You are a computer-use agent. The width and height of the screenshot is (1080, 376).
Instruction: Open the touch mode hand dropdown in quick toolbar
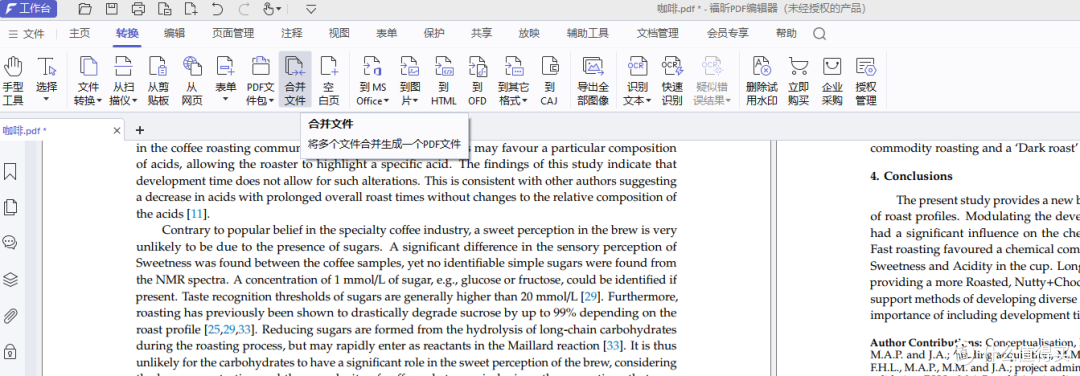pos(273,9)
